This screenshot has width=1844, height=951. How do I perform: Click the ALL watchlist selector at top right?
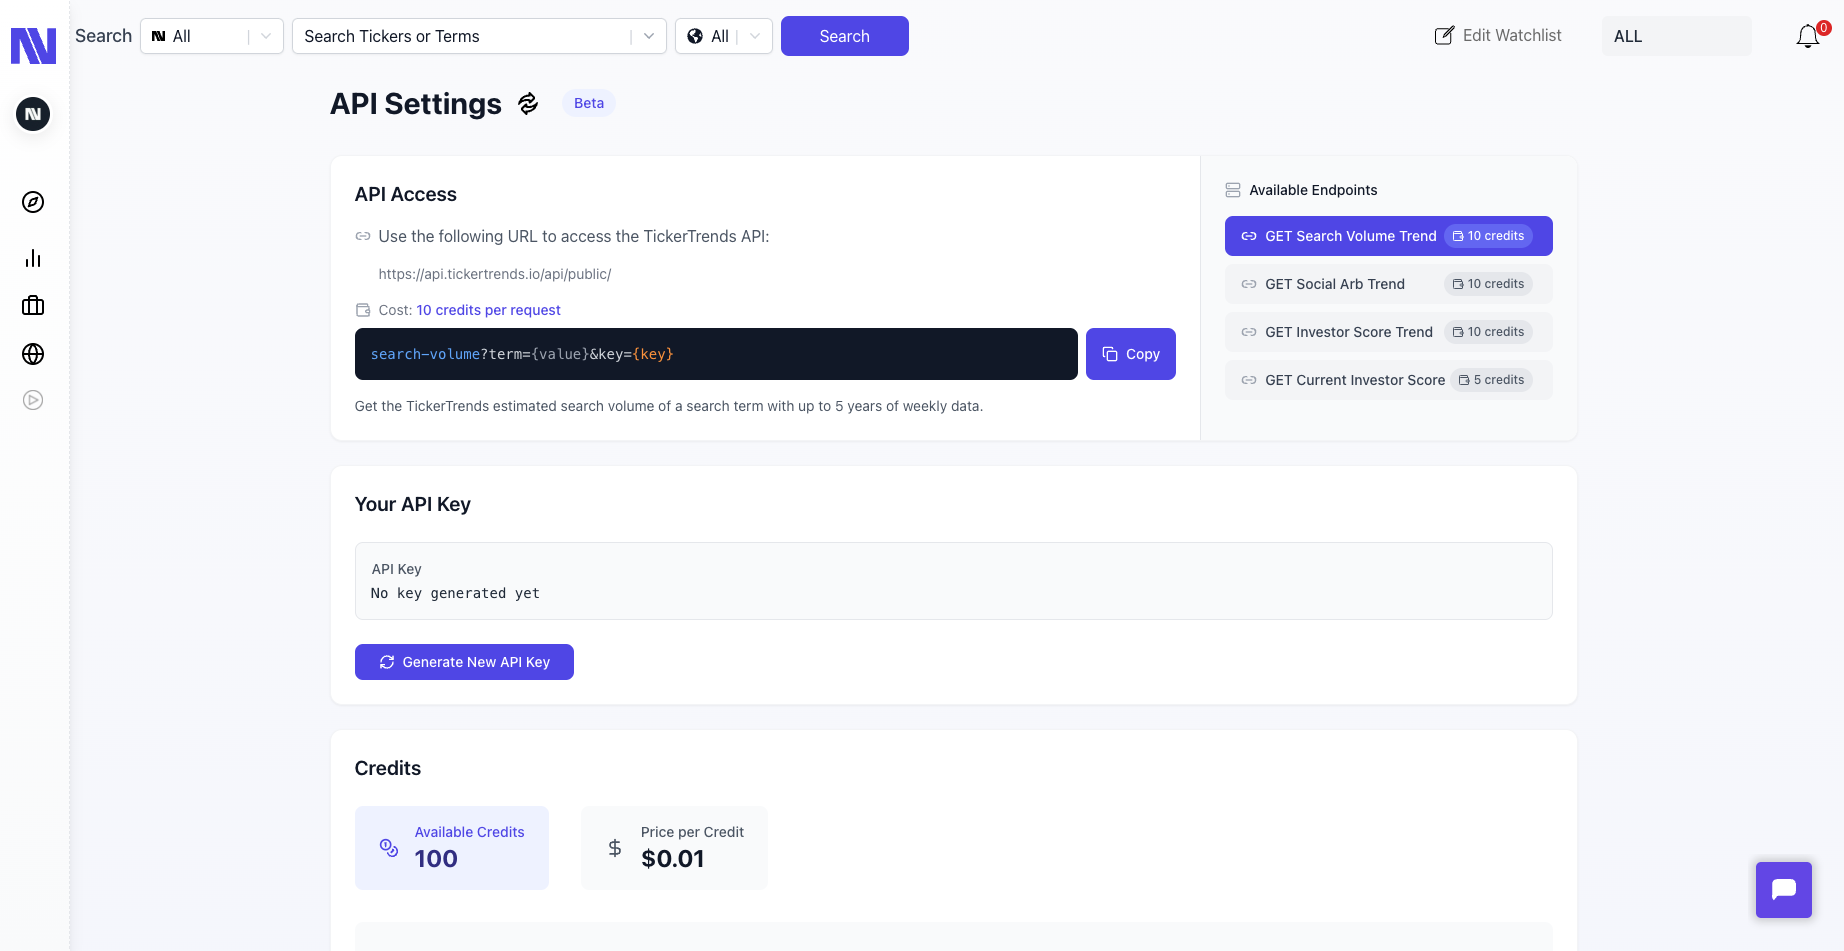1676,36
